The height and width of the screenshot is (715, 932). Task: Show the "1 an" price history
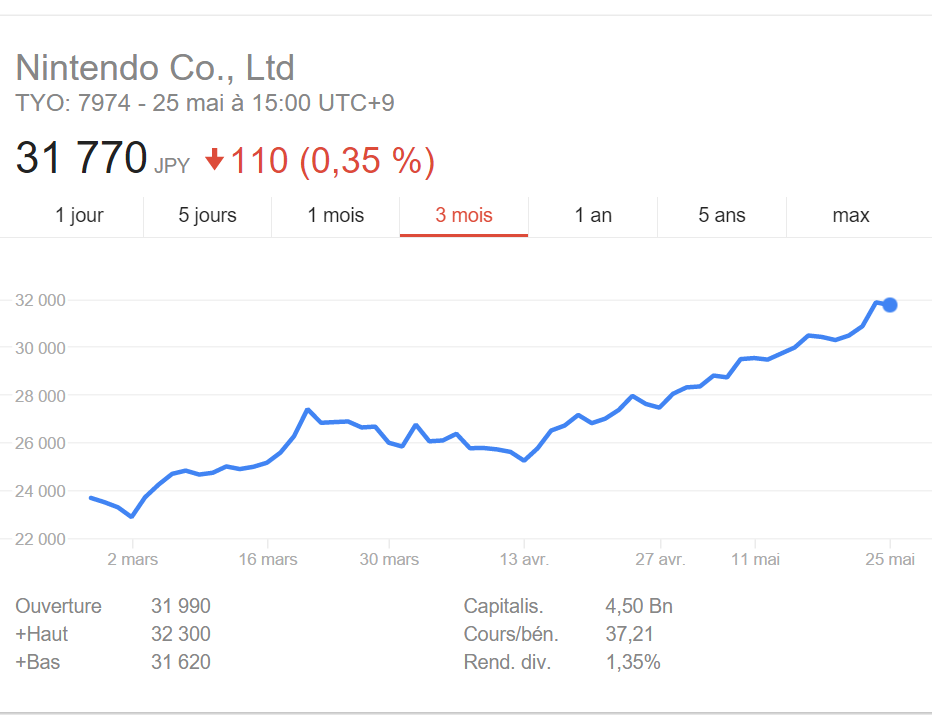point(593,215)
